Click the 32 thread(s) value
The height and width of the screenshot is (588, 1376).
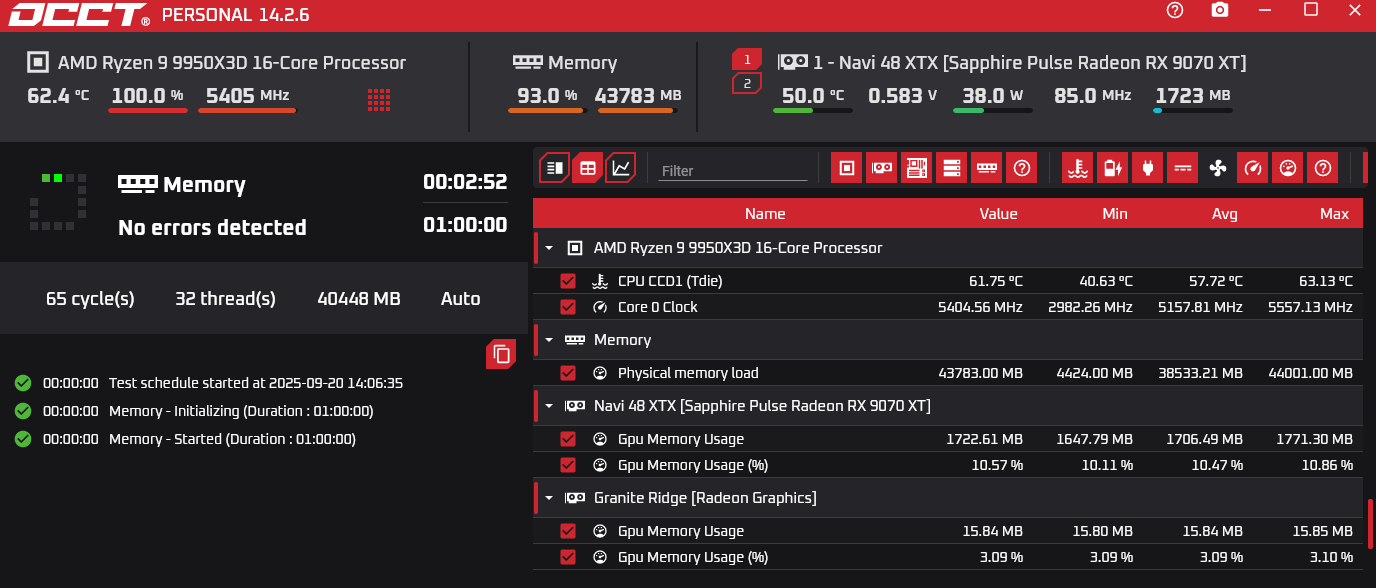pyautogui.click(x=225, y=298)
